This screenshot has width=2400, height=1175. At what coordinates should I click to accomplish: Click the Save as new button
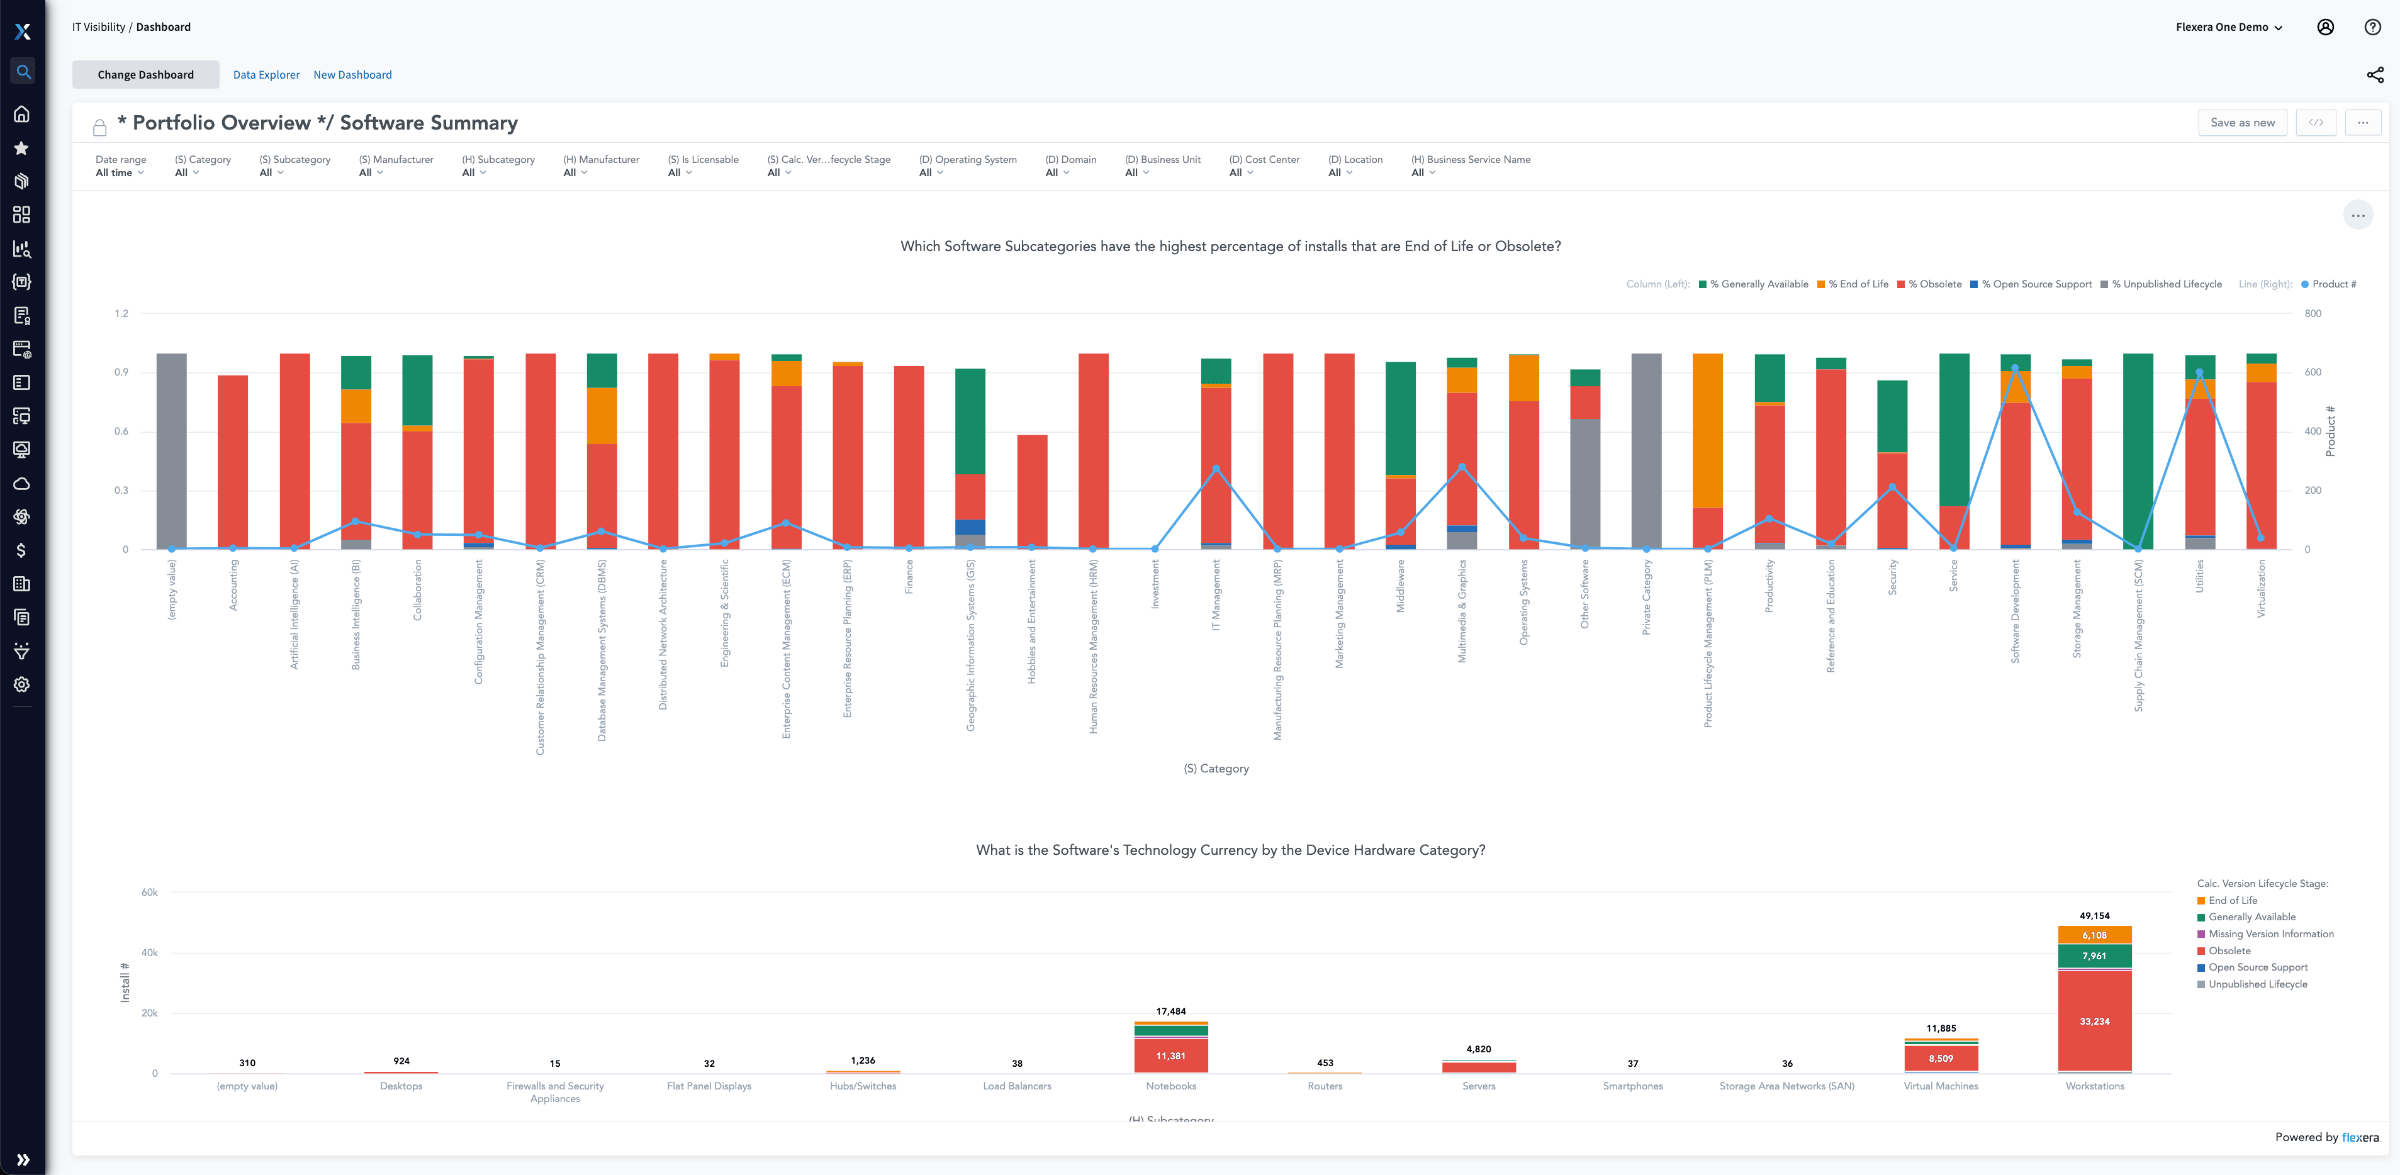click(x=2242, y=122)
